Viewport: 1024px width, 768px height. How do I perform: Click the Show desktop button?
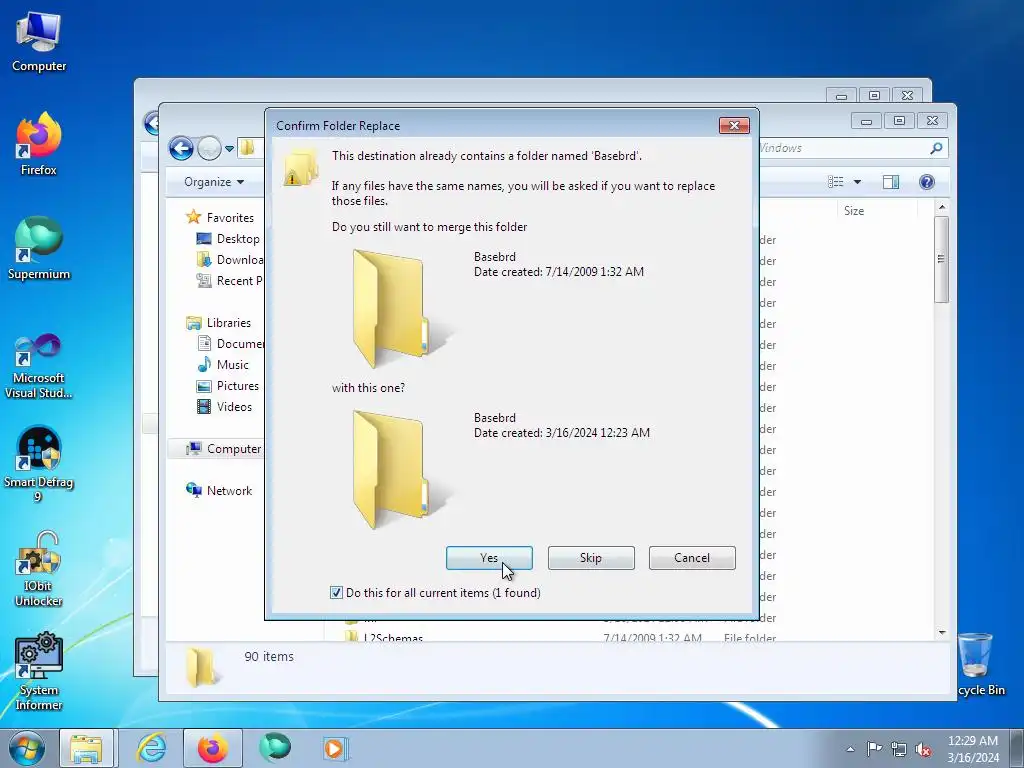[1017, 748]
